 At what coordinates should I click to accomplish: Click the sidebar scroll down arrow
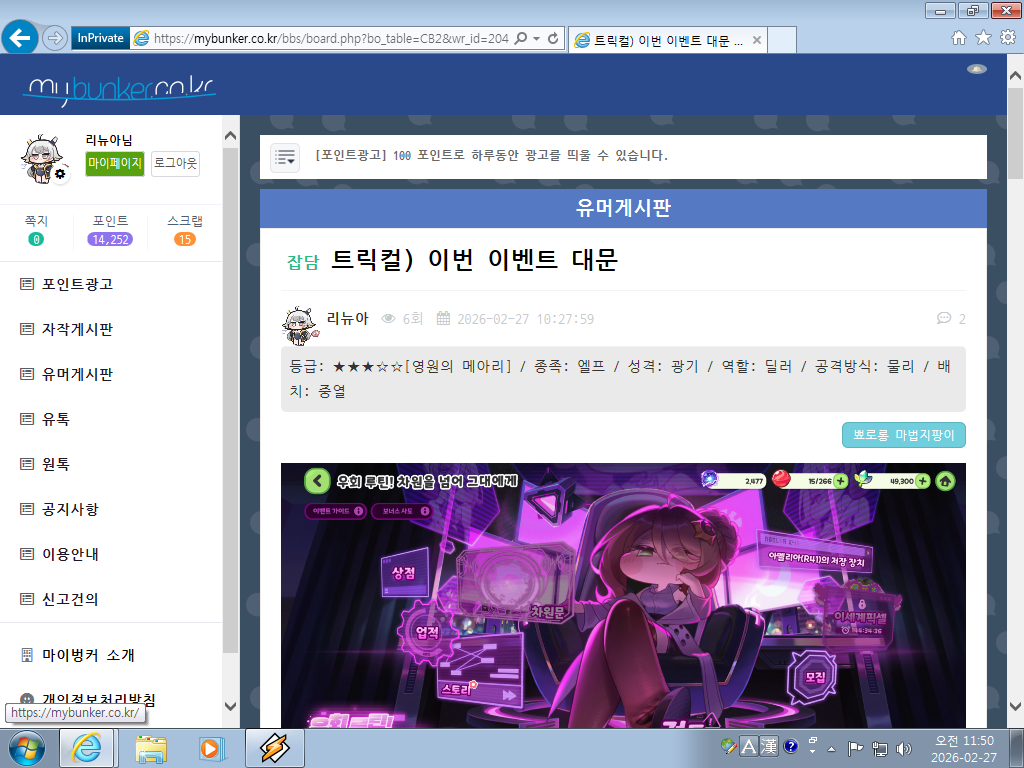pyautogui.click(x=231, y=707)
